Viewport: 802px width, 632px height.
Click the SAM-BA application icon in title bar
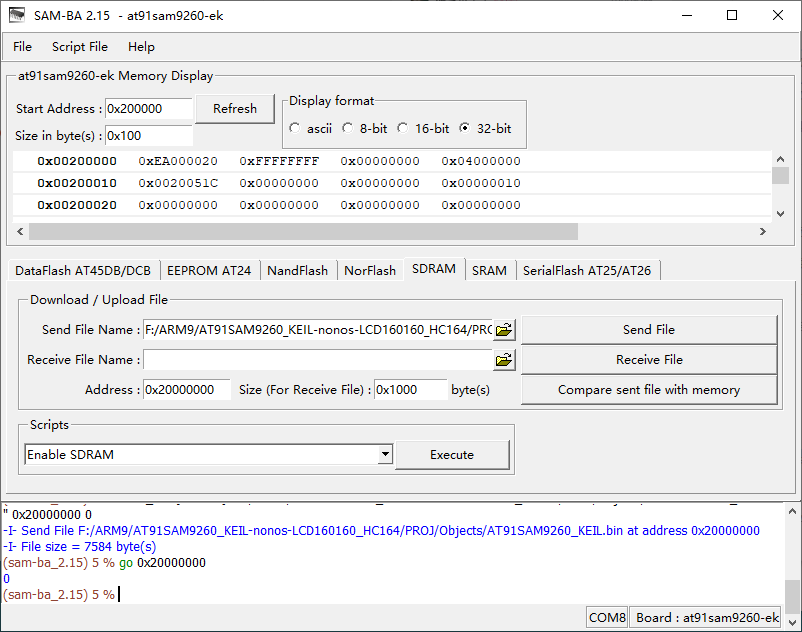coord(17,15)
